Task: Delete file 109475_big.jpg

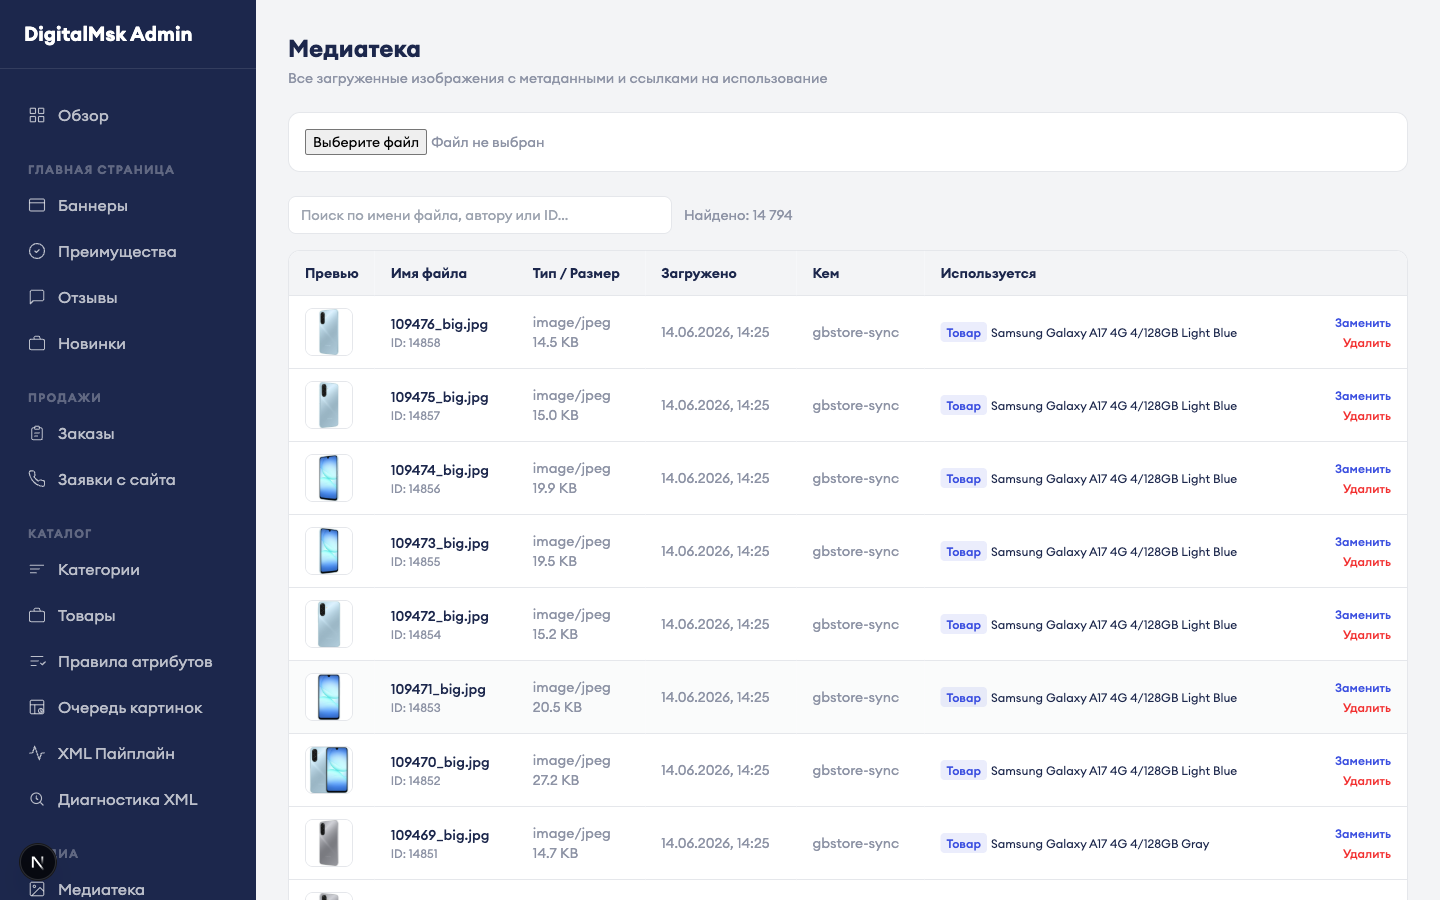Action: point(1367,416)
